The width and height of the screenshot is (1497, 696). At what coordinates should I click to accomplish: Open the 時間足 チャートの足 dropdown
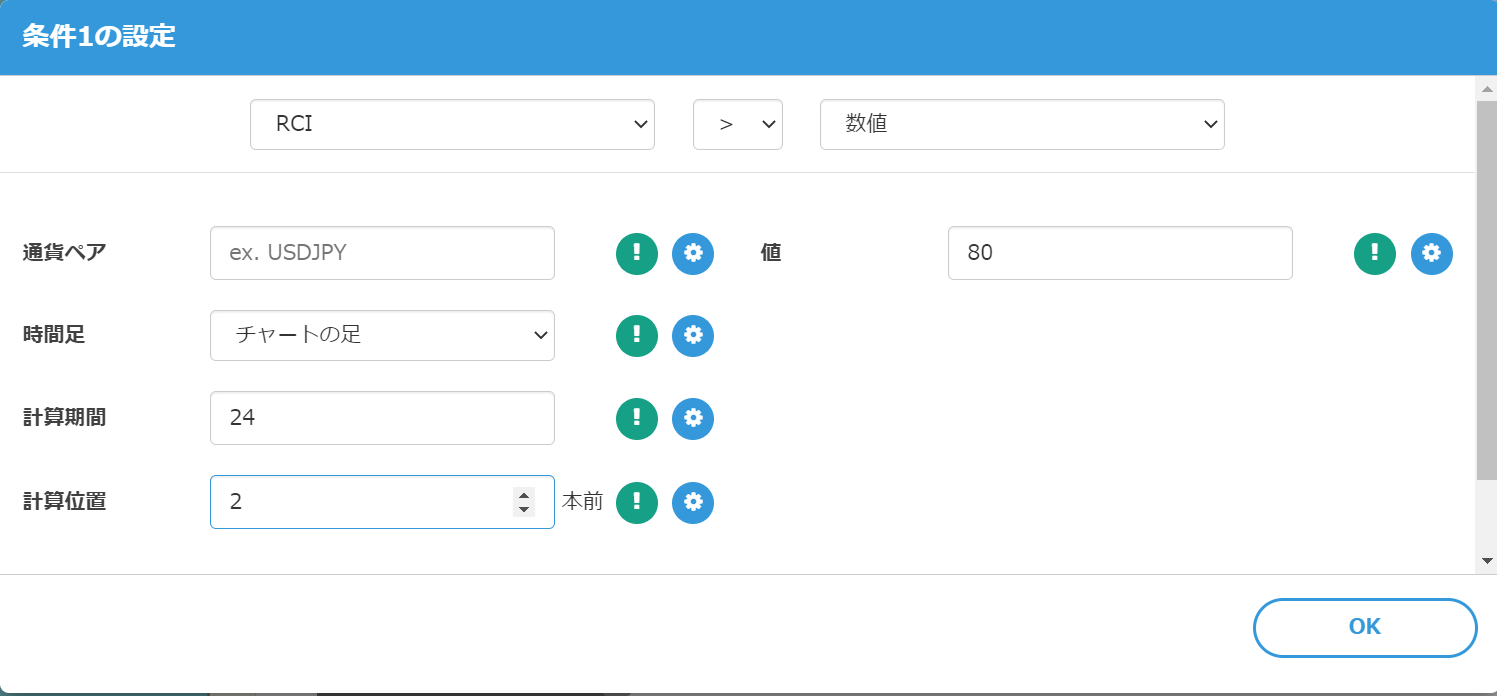click(382, 335)
